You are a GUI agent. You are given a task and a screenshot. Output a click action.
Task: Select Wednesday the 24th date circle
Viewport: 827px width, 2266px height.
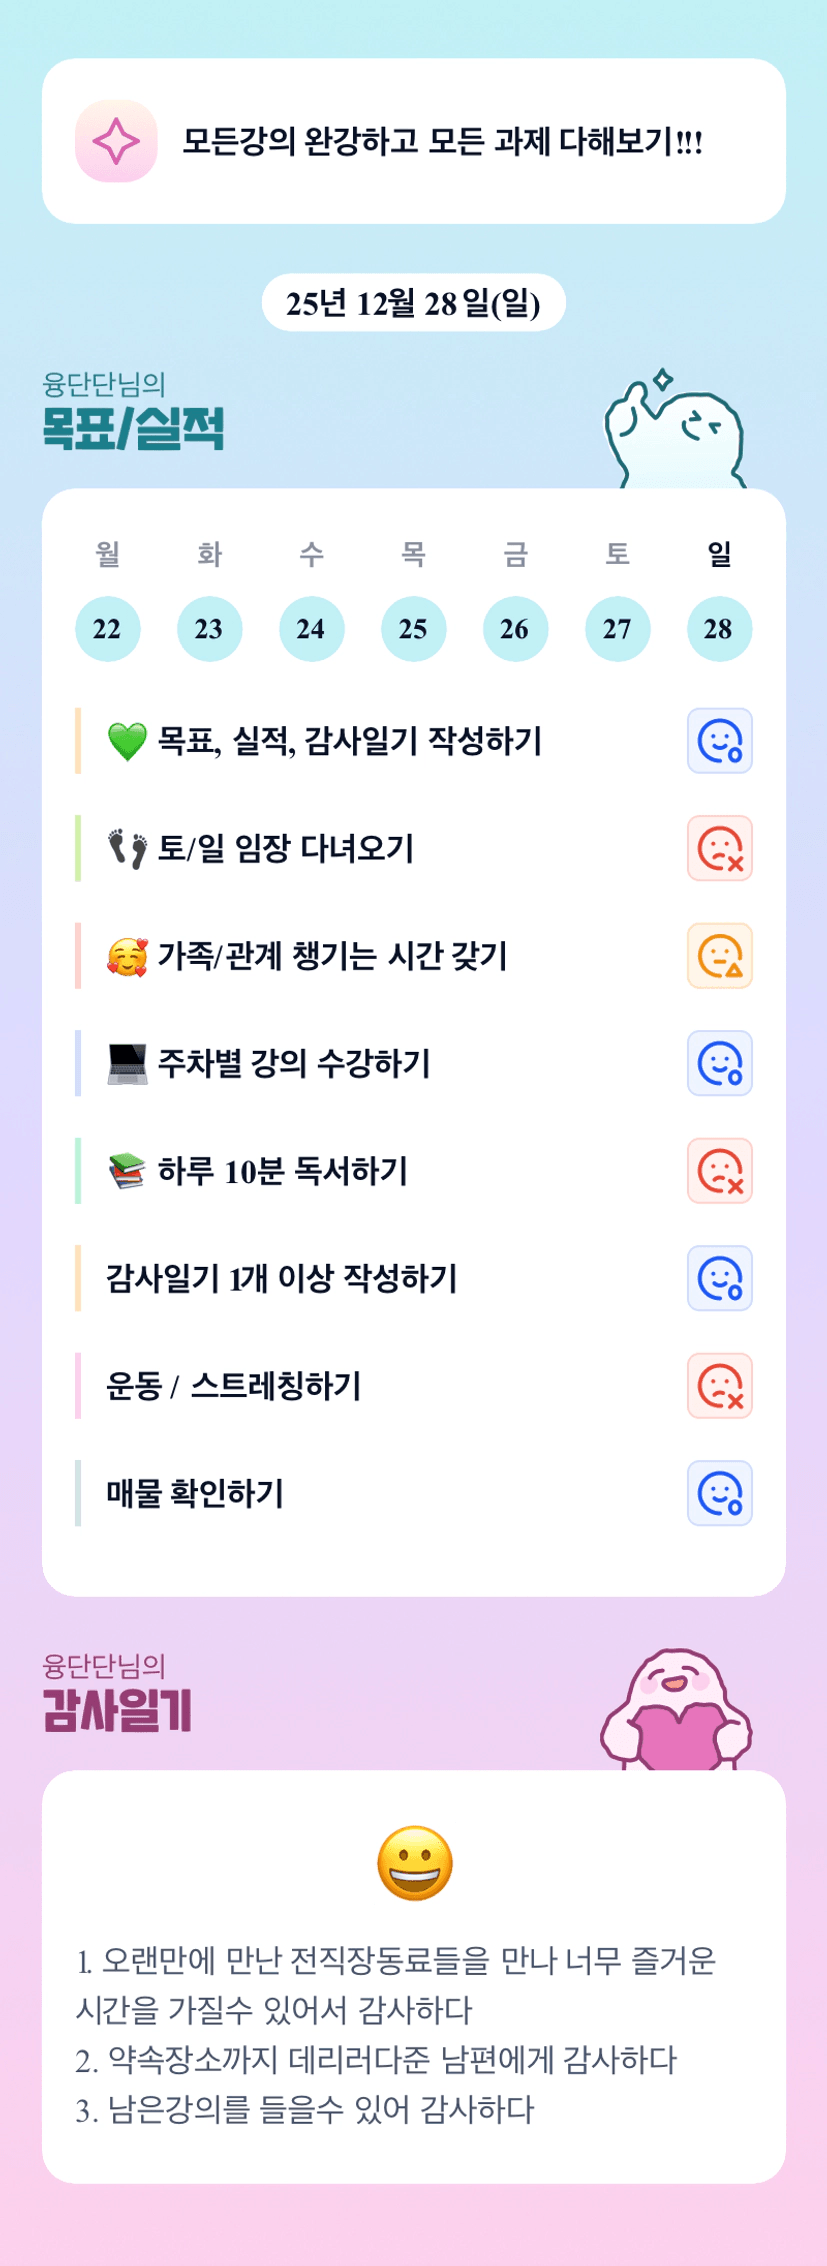coord(311,629)
